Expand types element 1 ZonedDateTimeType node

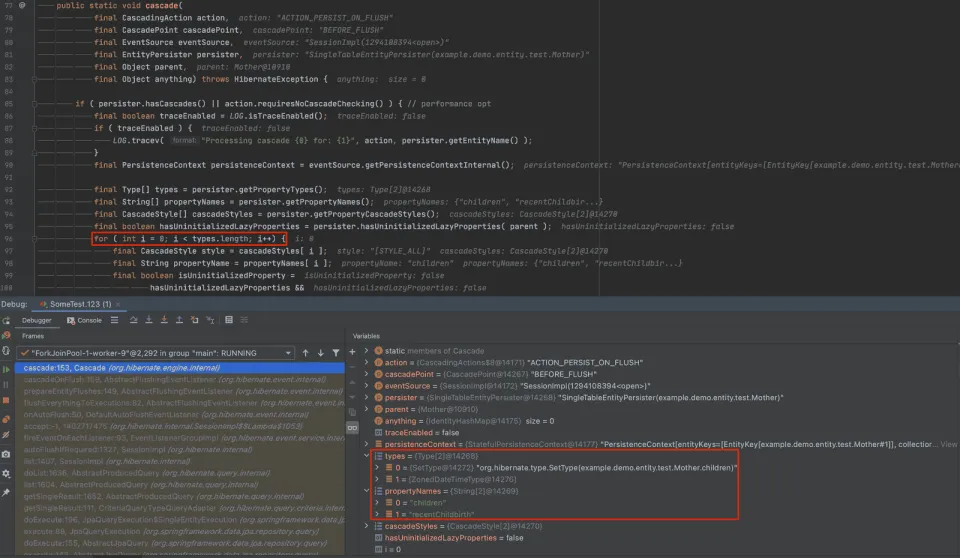[x=377, y=479]
